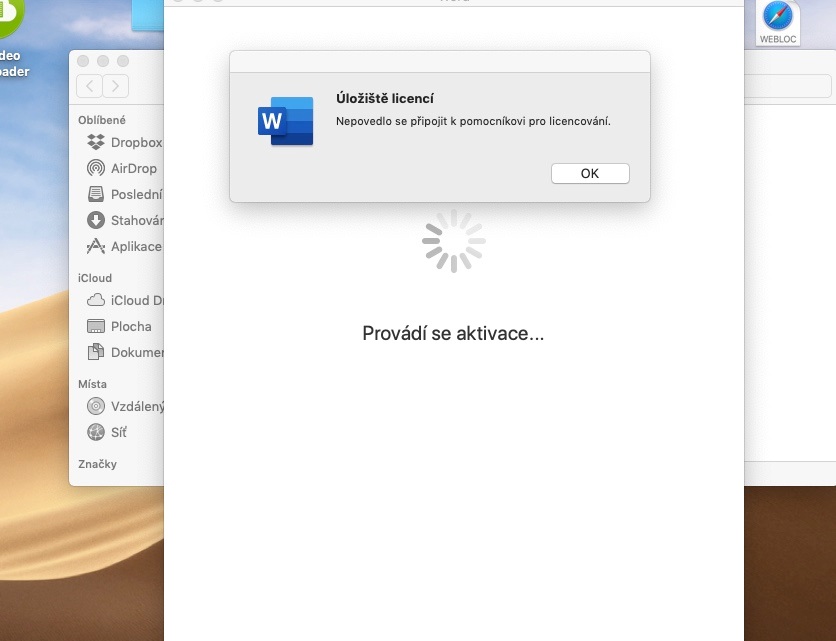Click the Úložiště licencí dialog heading
The image size is (836, 641).
384,98
